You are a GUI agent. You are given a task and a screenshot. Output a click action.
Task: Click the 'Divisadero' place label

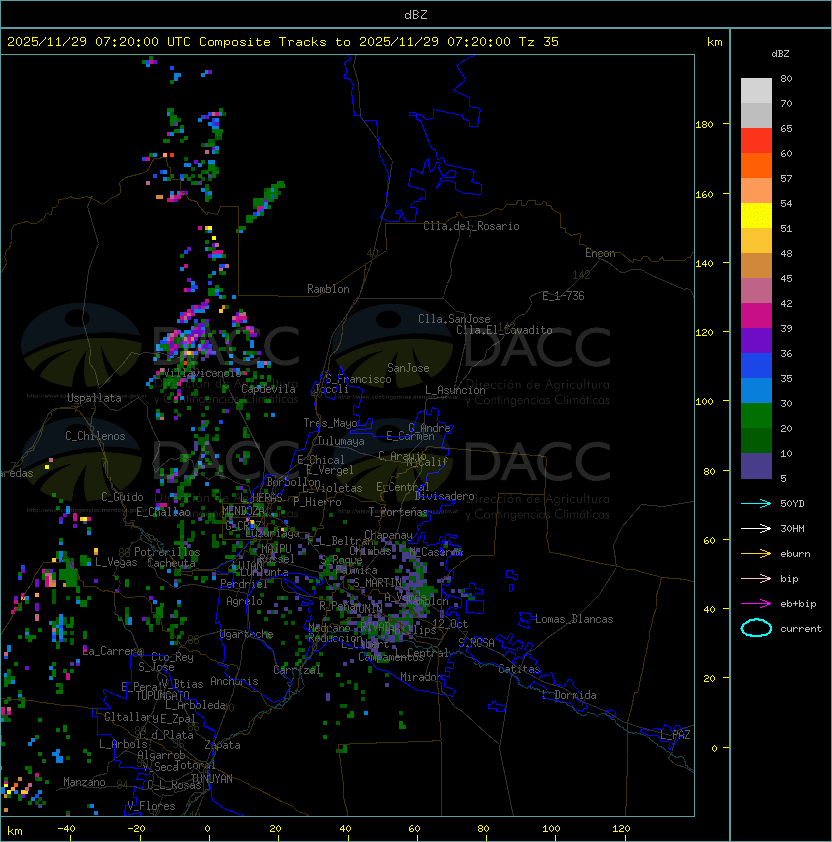[x=445, y=496]
